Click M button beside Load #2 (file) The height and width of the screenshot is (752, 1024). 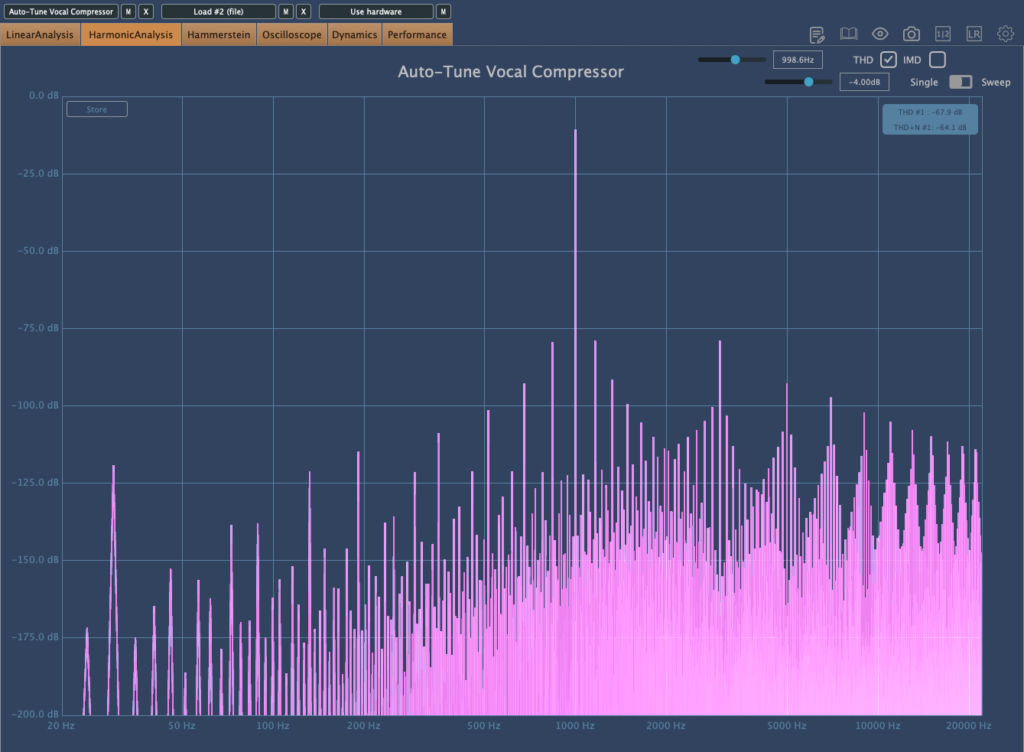[285, 12]
